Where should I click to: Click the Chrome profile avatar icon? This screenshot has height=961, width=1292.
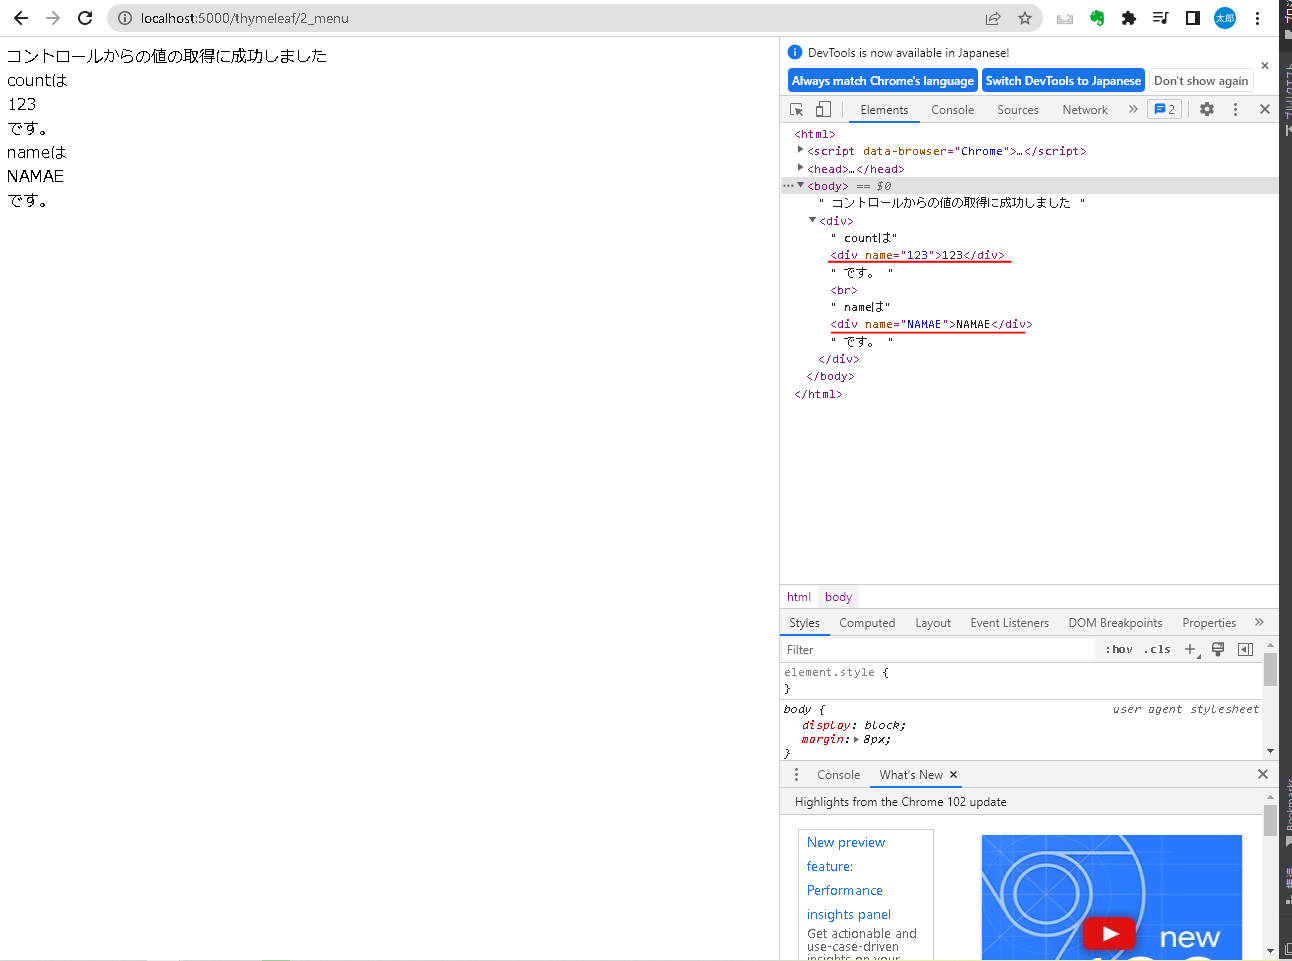(1224, 18)
